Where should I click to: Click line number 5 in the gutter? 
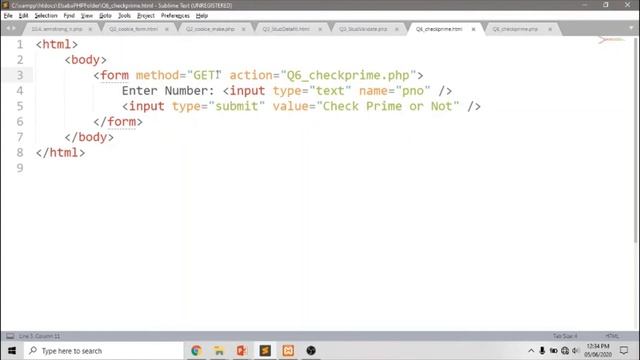tap(20, 106)
